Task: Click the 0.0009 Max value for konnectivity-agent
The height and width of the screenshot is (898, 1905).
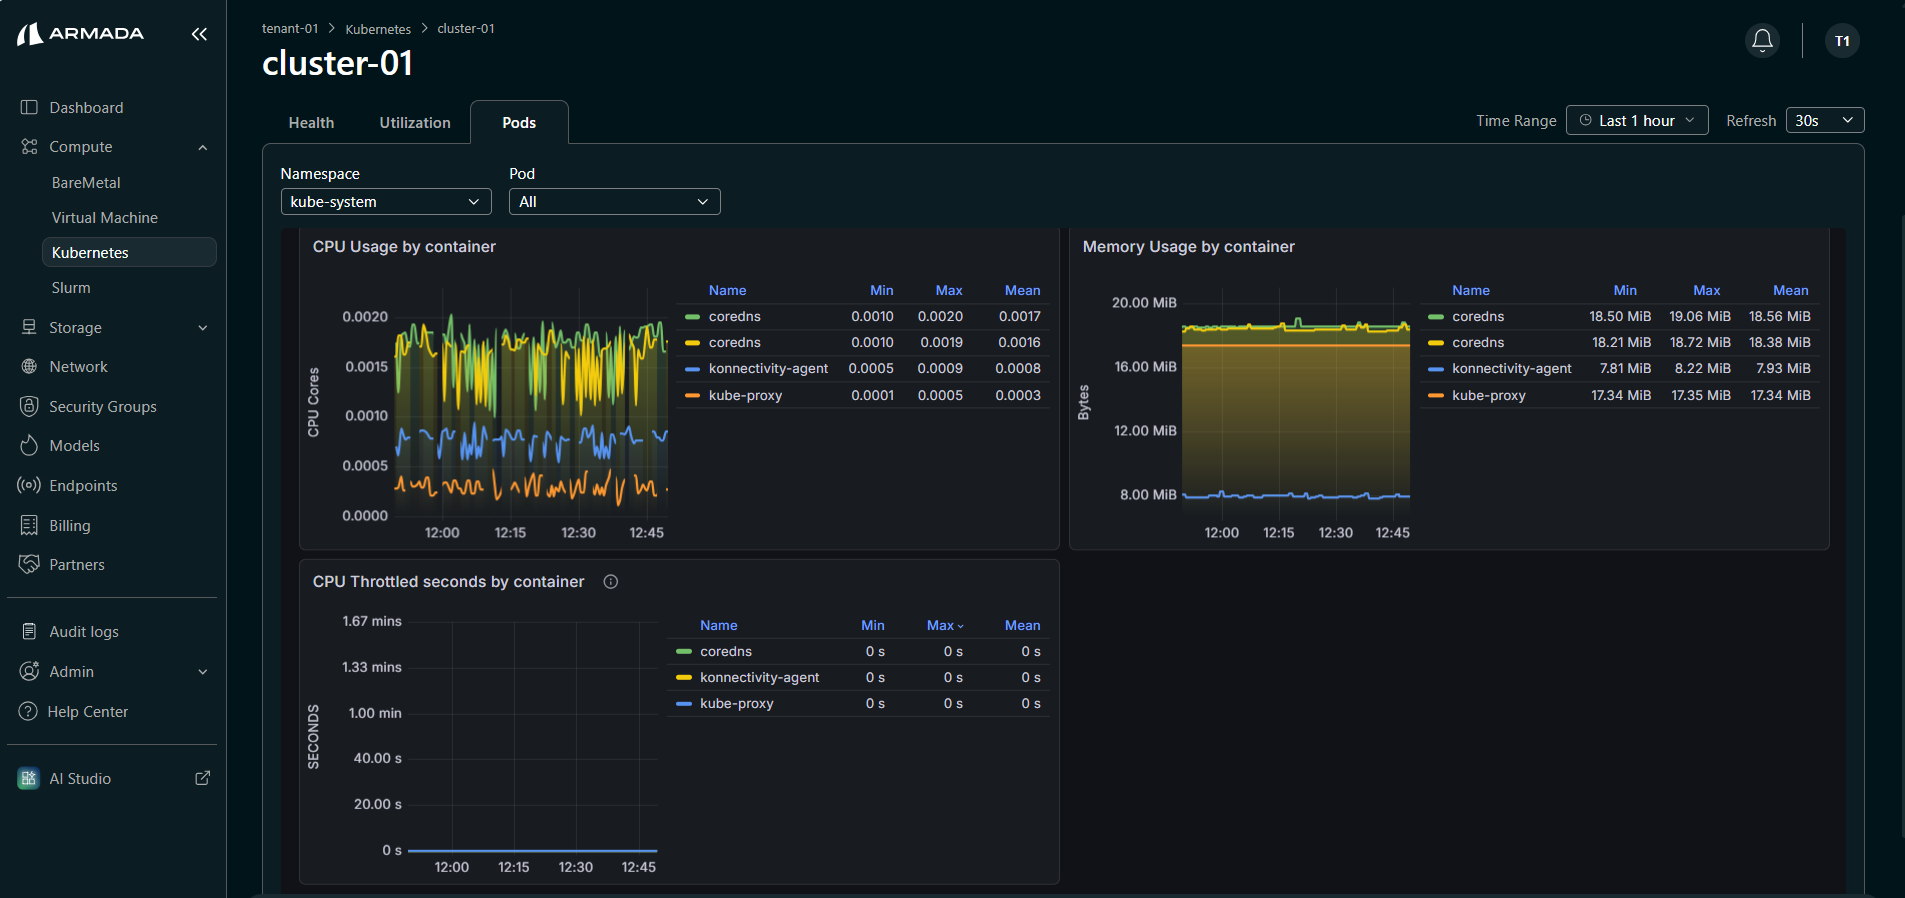Action: [940, 368]
